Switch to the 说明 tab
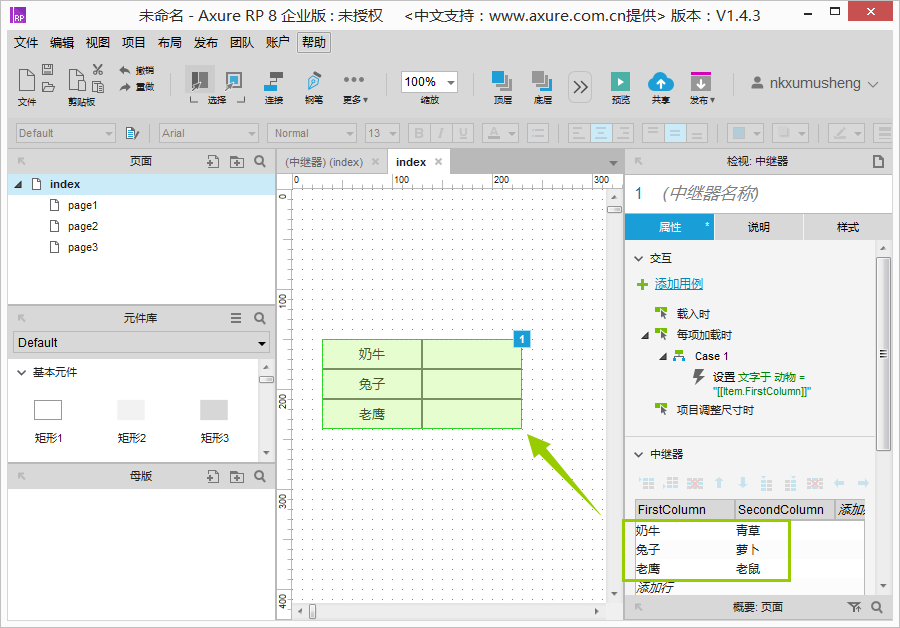Viewport: 900px width, 628px height. pyautogui.click(x=758, y=227)
